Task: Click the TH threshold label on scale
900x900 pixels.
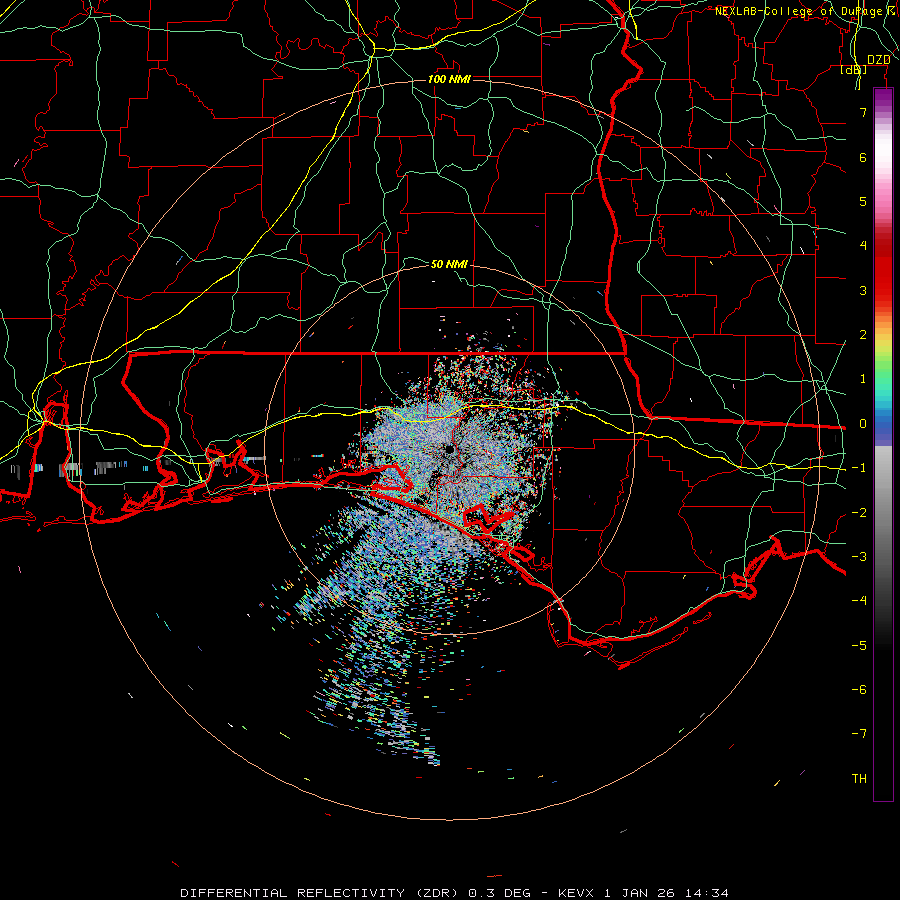Action: (859, 779)
